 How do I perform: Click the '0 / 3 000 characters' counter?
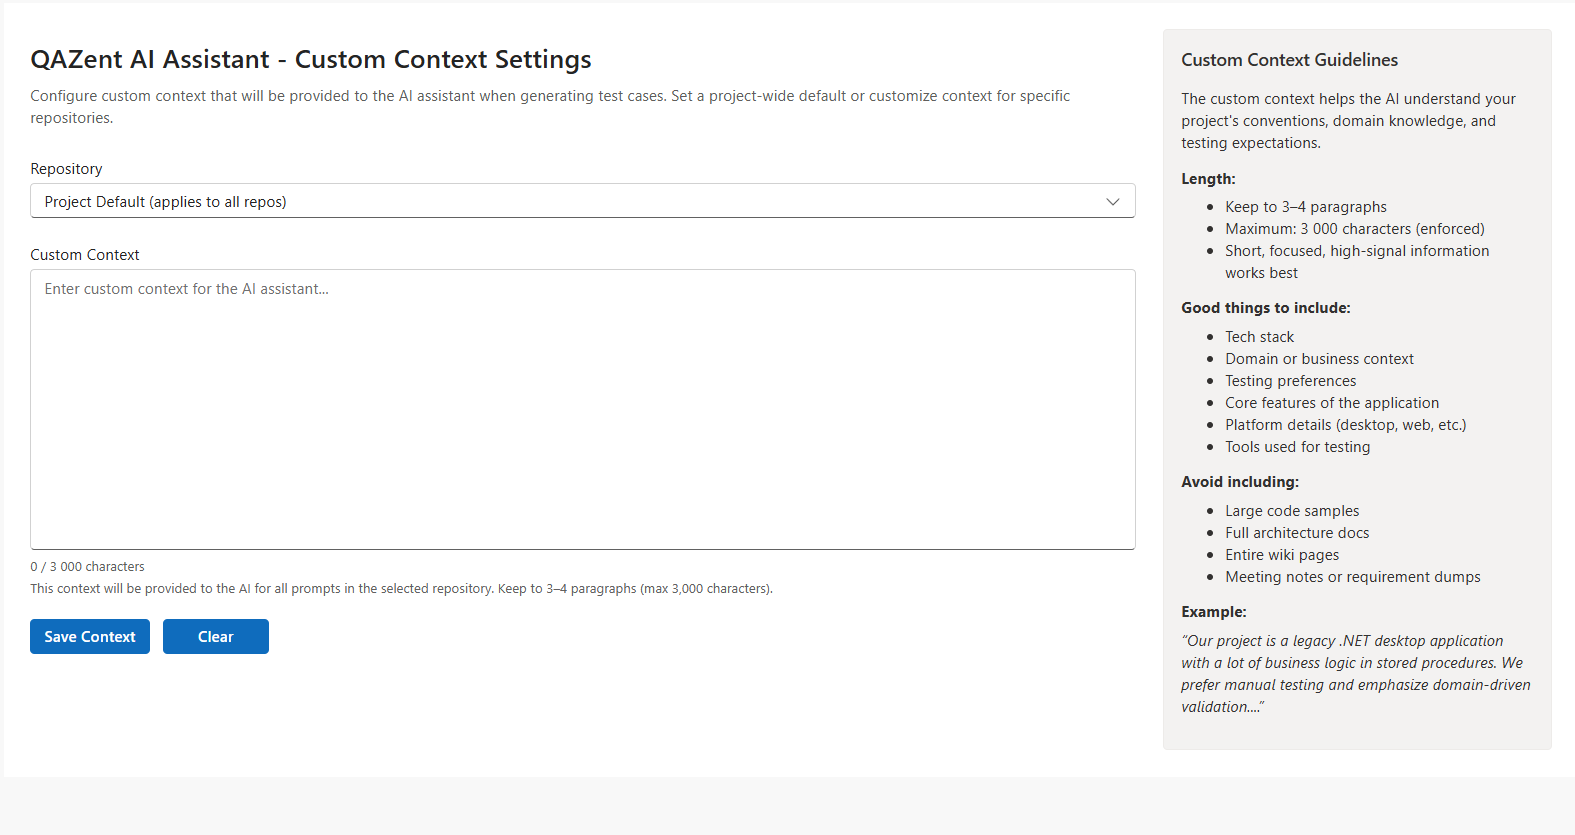click(x=87, y=566)
